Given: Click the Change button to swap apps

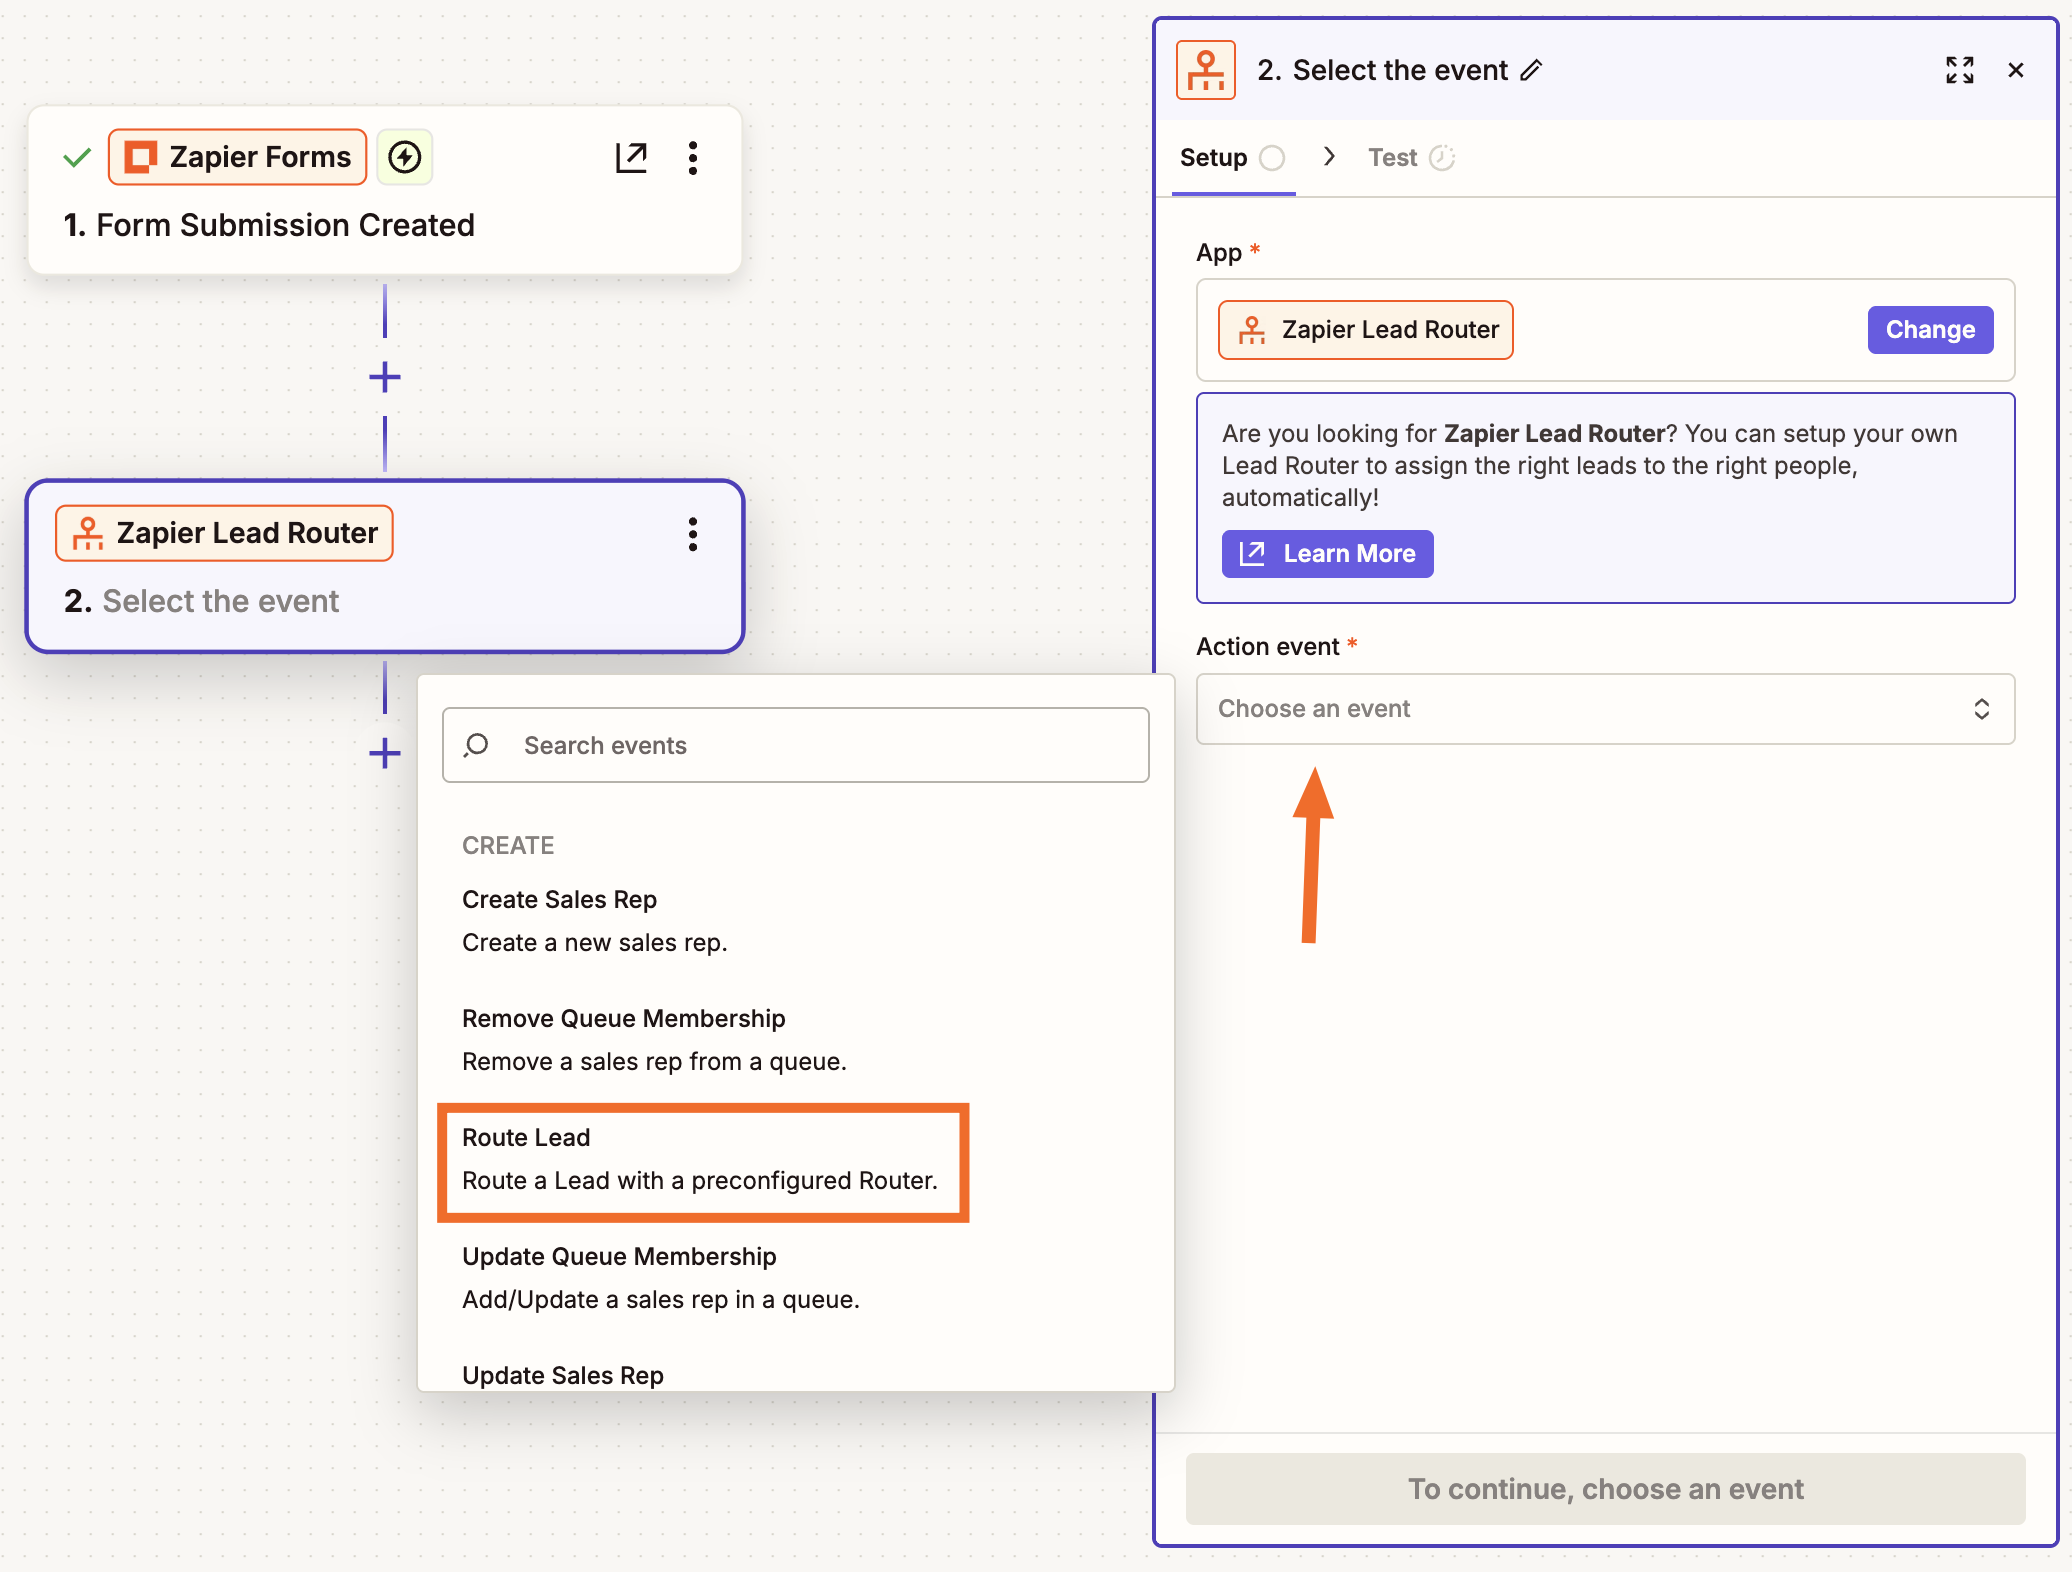Looking at the screenshot, I should 1929,329.
